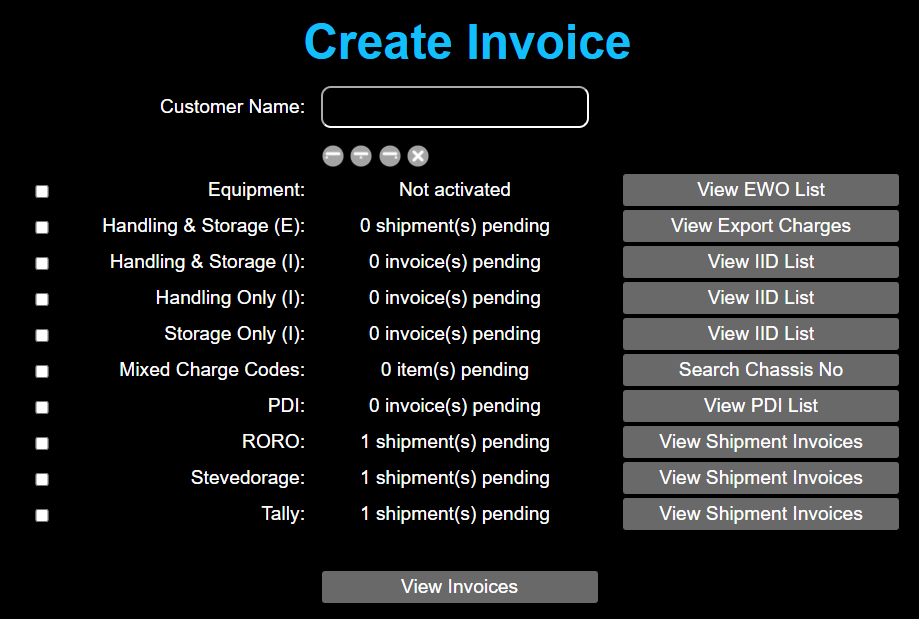The image size is (919, 619).
Task: Open View IID List for Storage Only (I)
Action: 761,334
